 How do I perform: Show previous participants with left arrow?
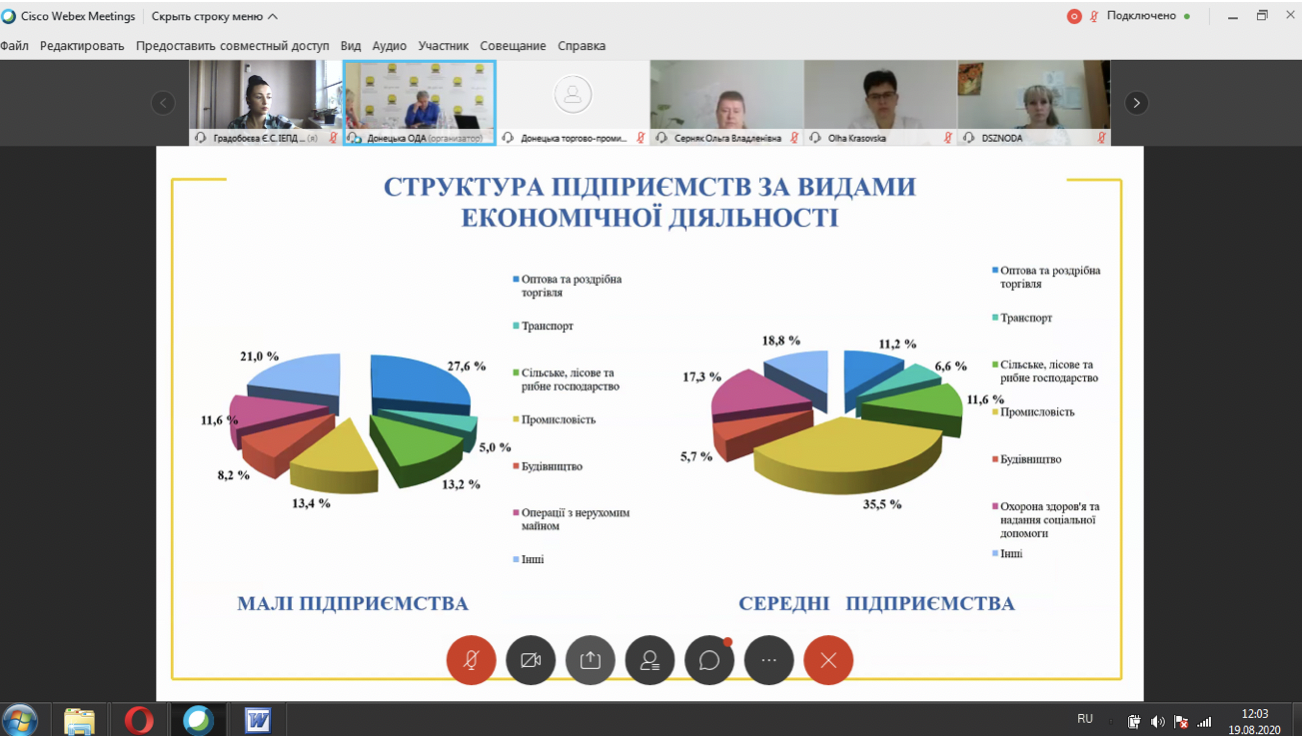[x=163, y=103]
